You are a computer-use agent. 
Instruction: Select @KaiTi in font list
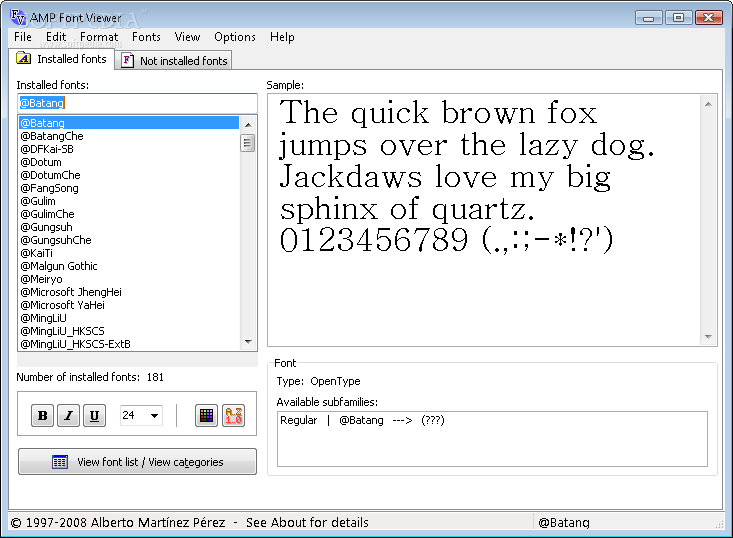129,253
